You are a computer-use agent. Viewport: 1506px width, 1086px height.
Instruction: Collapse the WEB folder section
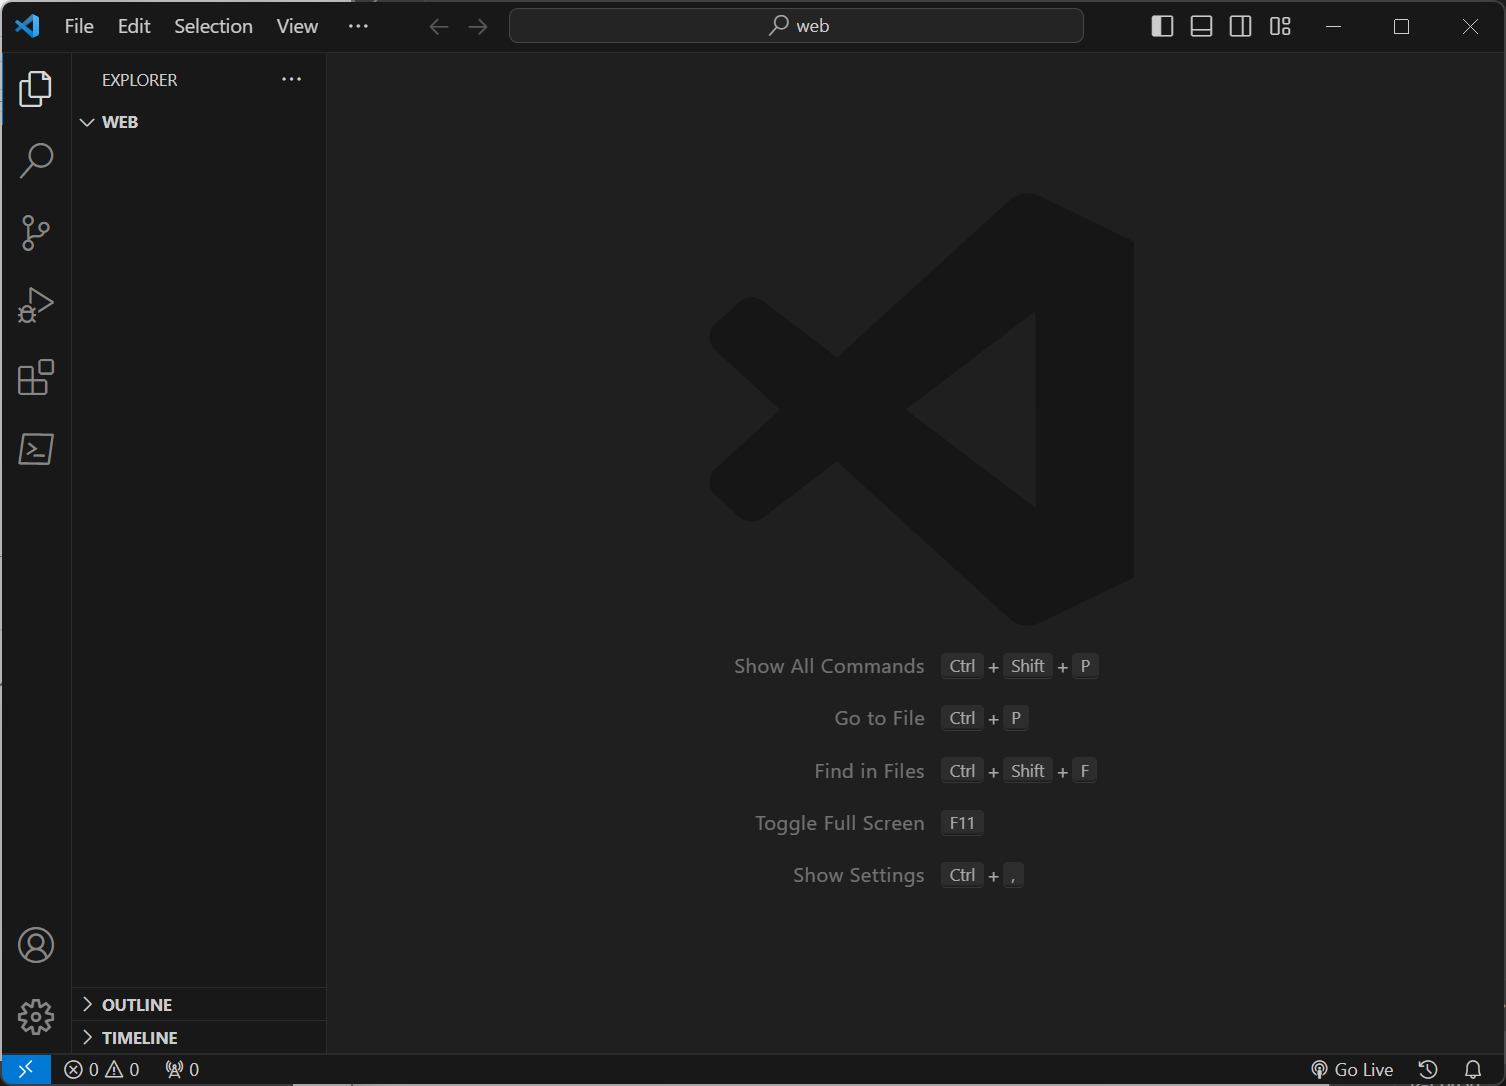(x=199, y=122)
